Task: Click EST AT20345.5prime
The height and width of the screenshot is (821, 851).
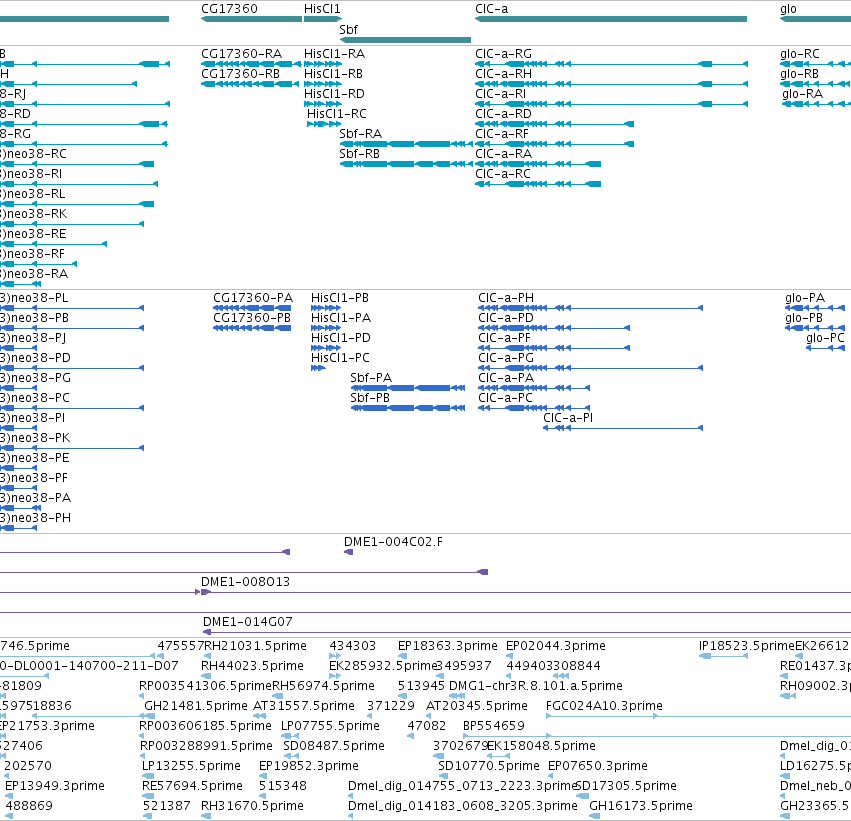Action: tap(477, 706)
